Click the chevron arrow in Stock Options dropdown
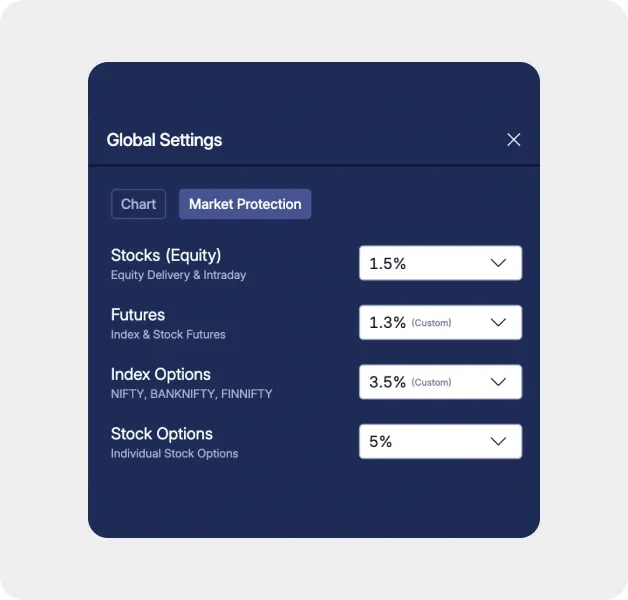The height and width of the screenshot is (600, 628). click(498, 441)
